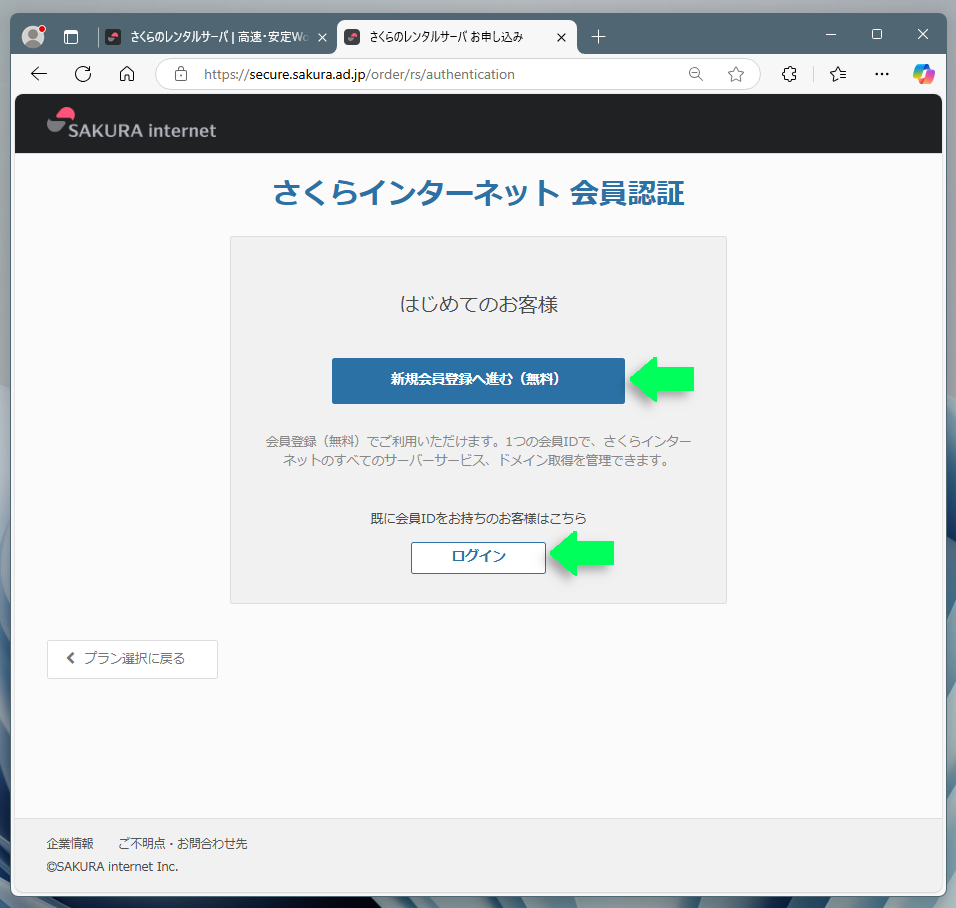Open the favorites list
The height and width of the screenshot is (908, 956).
click(x=838, y=74)
